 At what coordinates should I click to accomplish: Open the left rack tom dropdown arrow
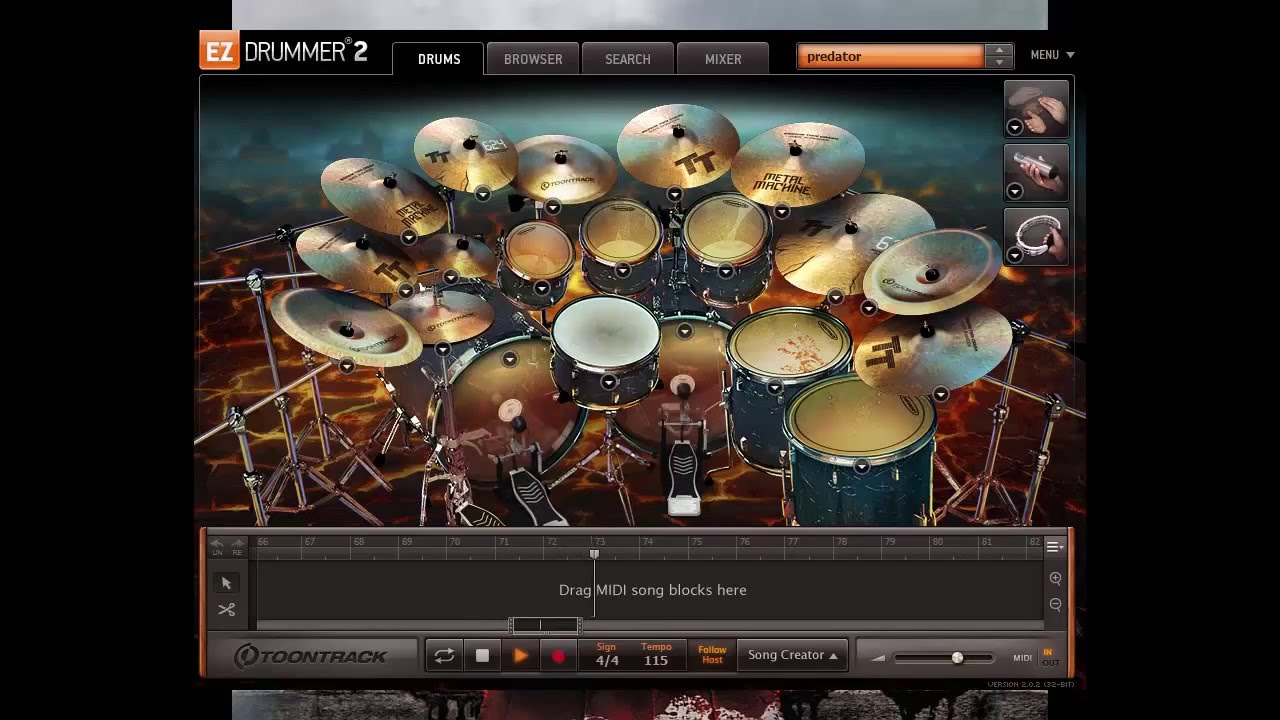click(541, 288)
